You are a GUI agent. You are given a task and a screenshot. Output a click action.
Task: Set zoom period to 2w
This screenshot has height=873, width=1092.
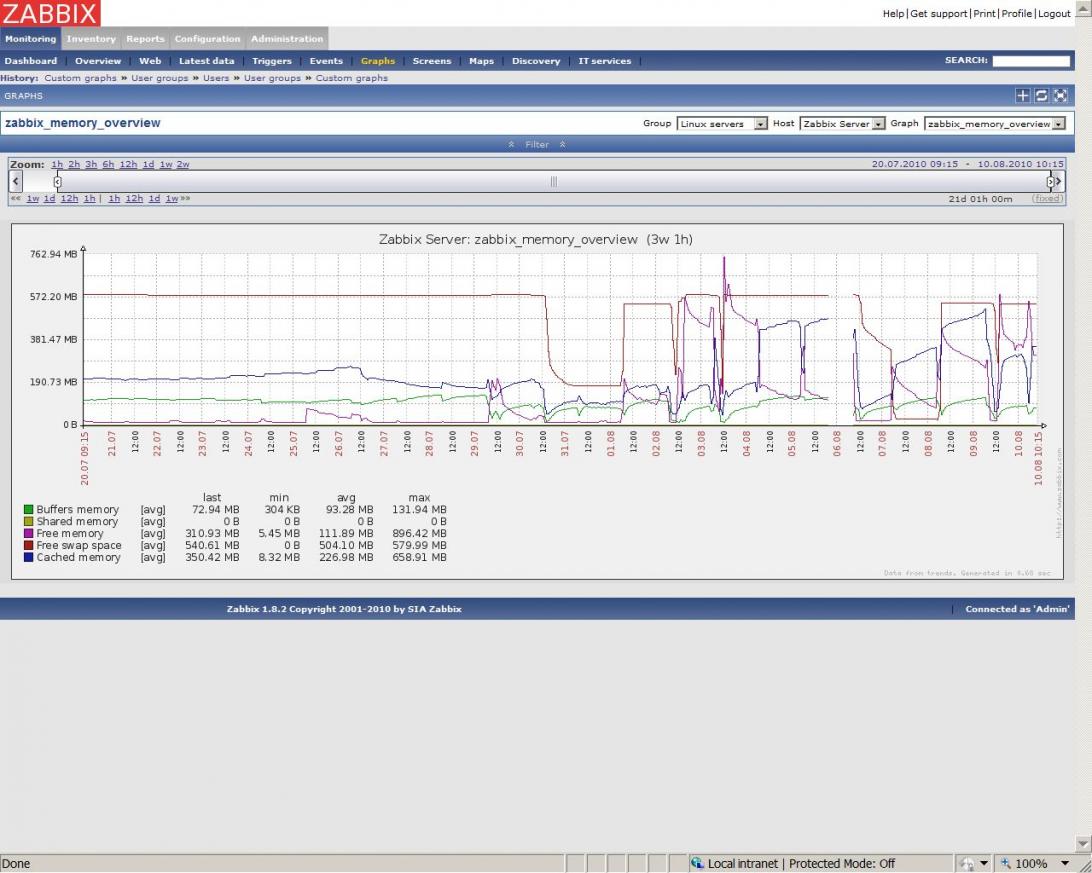(183, 164)
